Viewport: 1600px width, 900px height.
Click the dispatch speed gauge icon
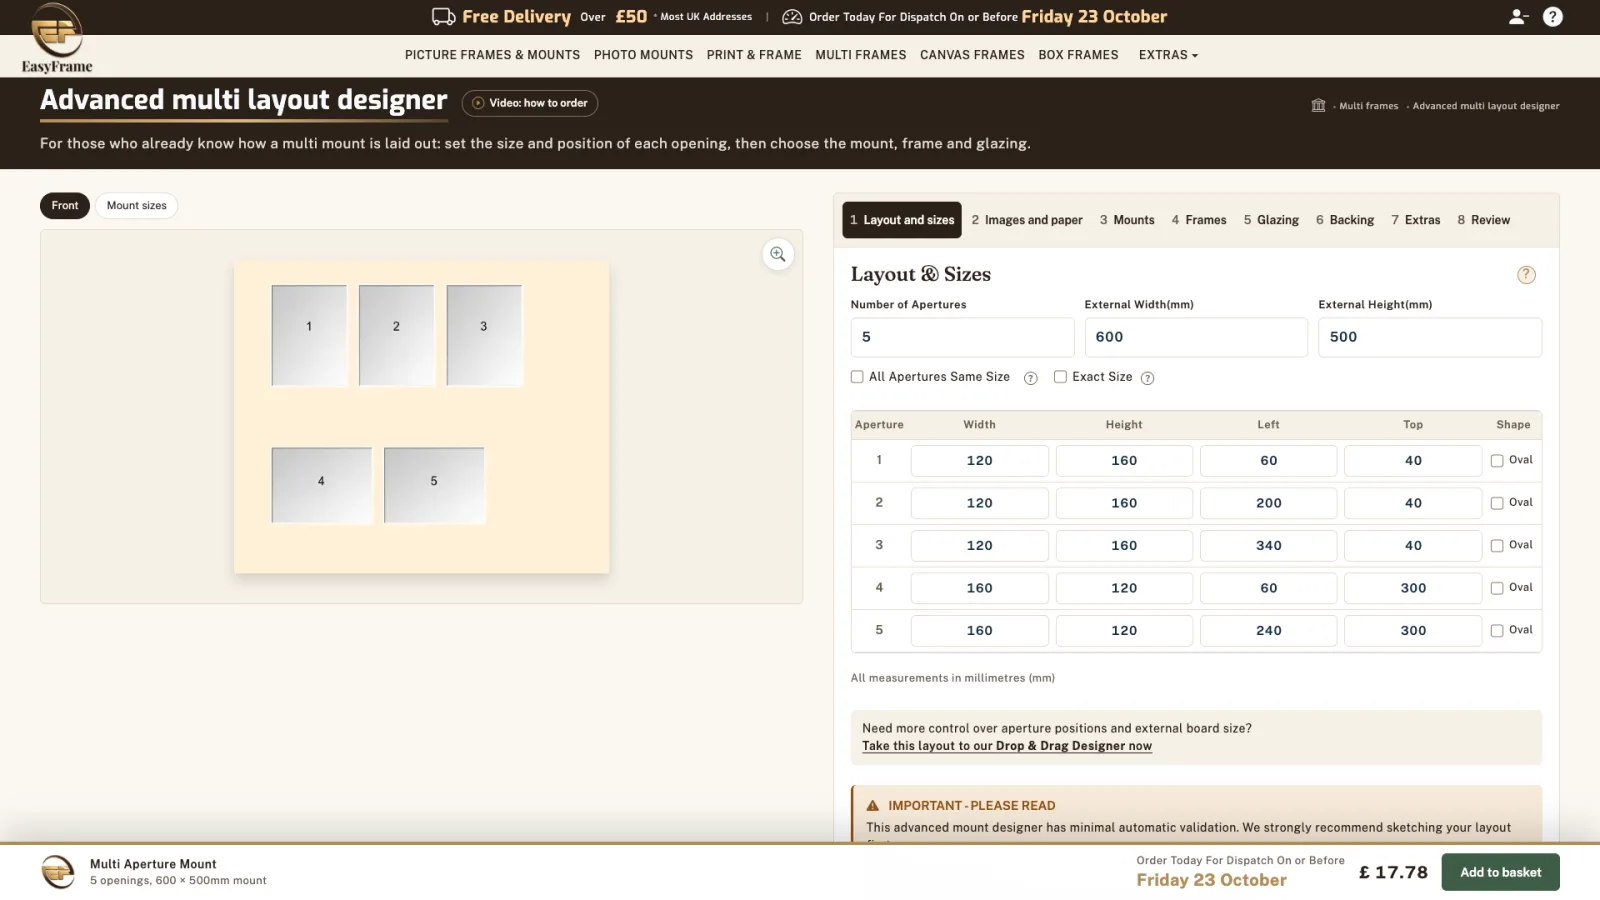[792, 17]
